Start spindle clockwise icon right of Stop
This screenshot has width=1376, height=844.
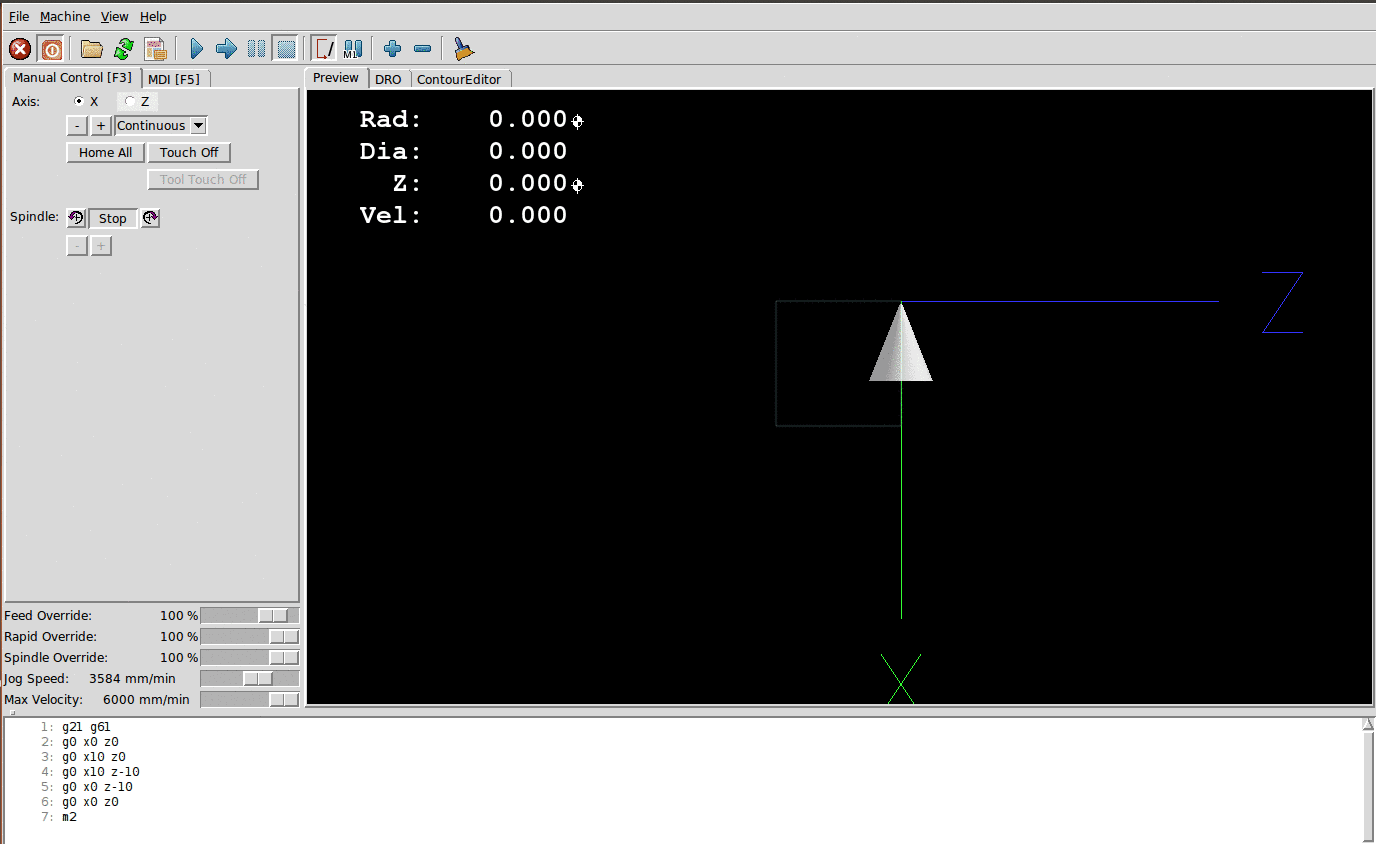pyautogui.click(x=150, y=218)
